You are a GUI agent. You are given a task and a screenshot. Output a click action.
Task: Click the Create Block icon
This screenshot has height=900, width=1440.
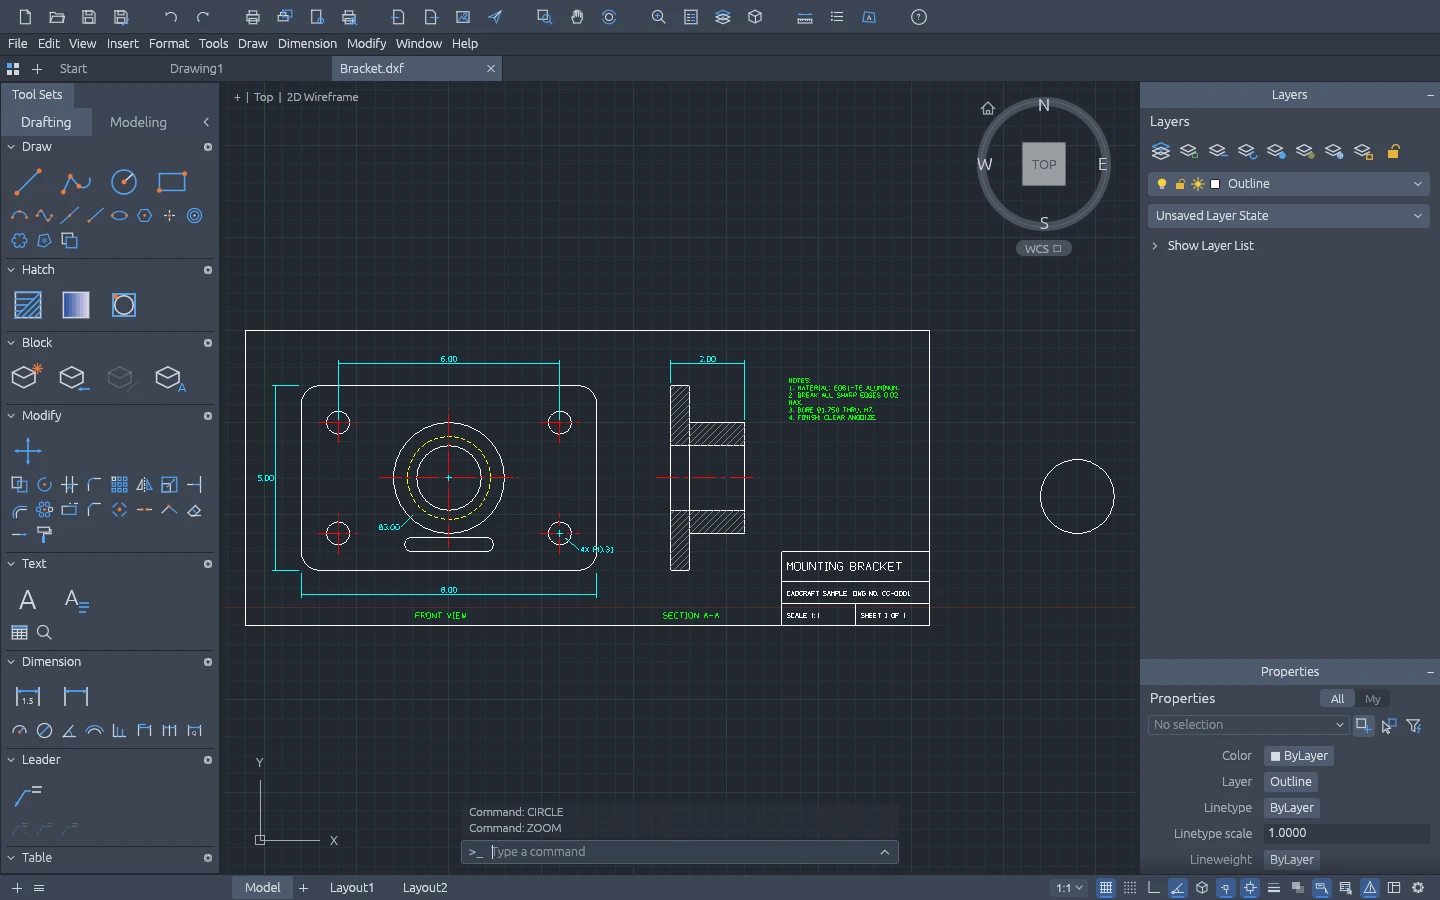pyautogui.click(x=27, y=377)
